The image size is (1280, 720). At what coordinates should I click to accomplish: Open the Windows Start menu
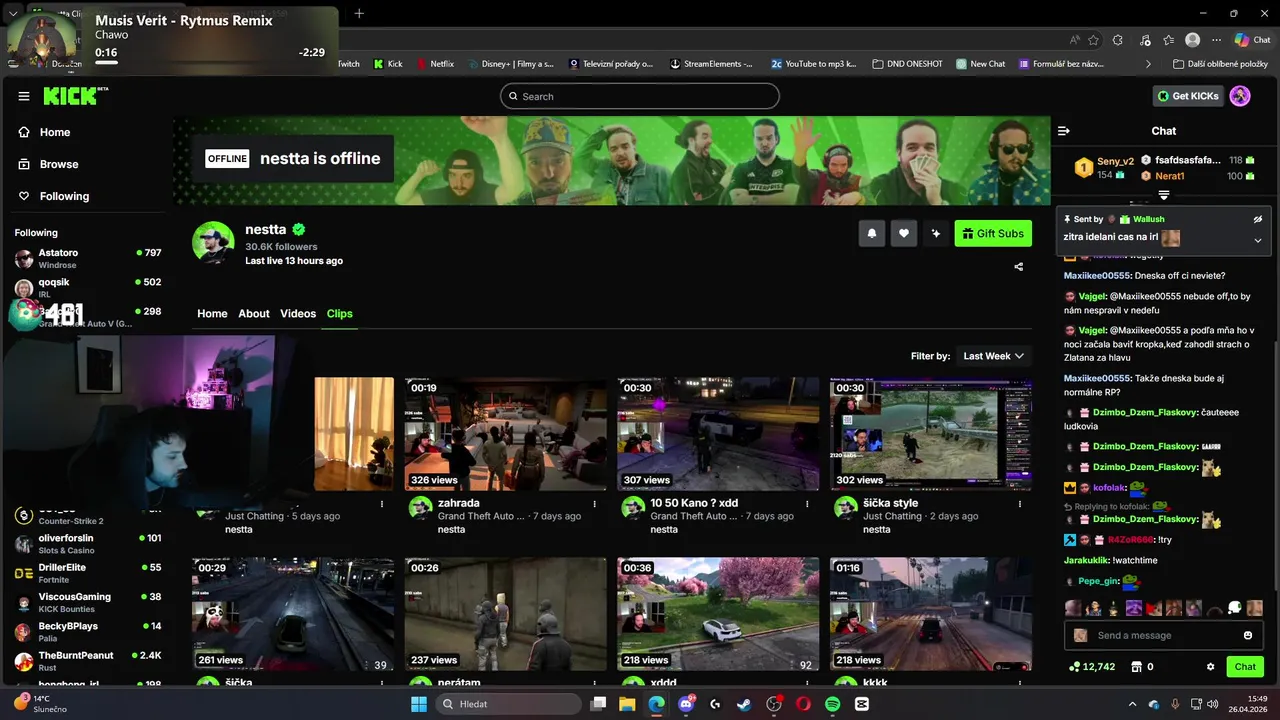pyautogui.click(x=419, y=704)
